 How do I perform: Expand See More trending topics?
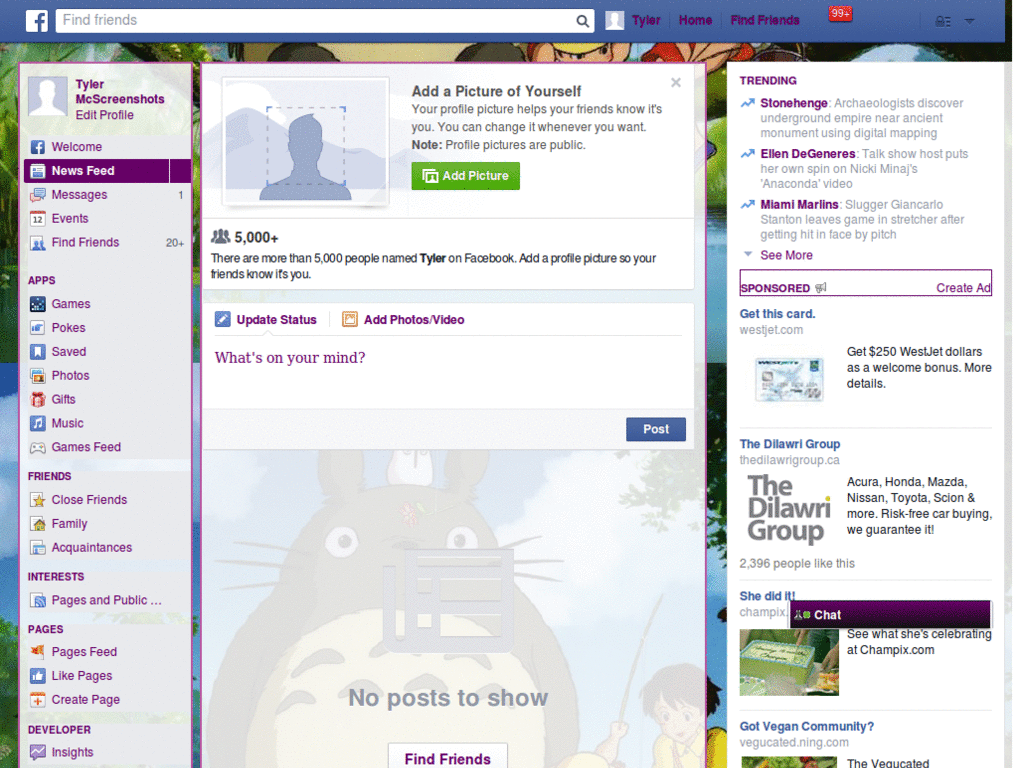pos(786,255)
